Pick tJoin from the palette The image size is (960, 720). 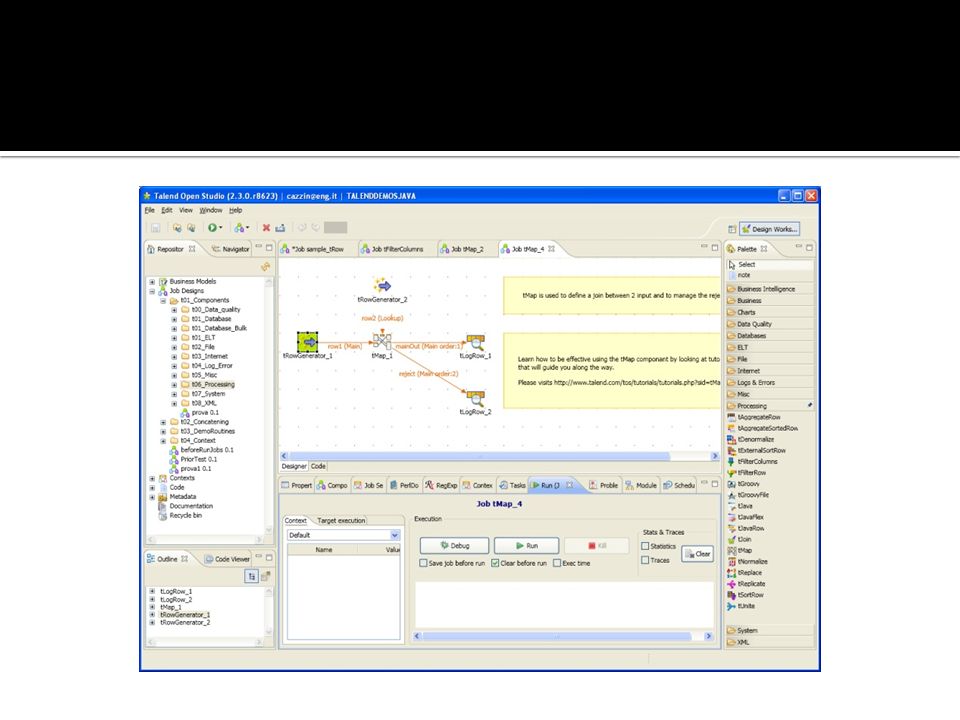pyautogui.click(x=740, y=539)
